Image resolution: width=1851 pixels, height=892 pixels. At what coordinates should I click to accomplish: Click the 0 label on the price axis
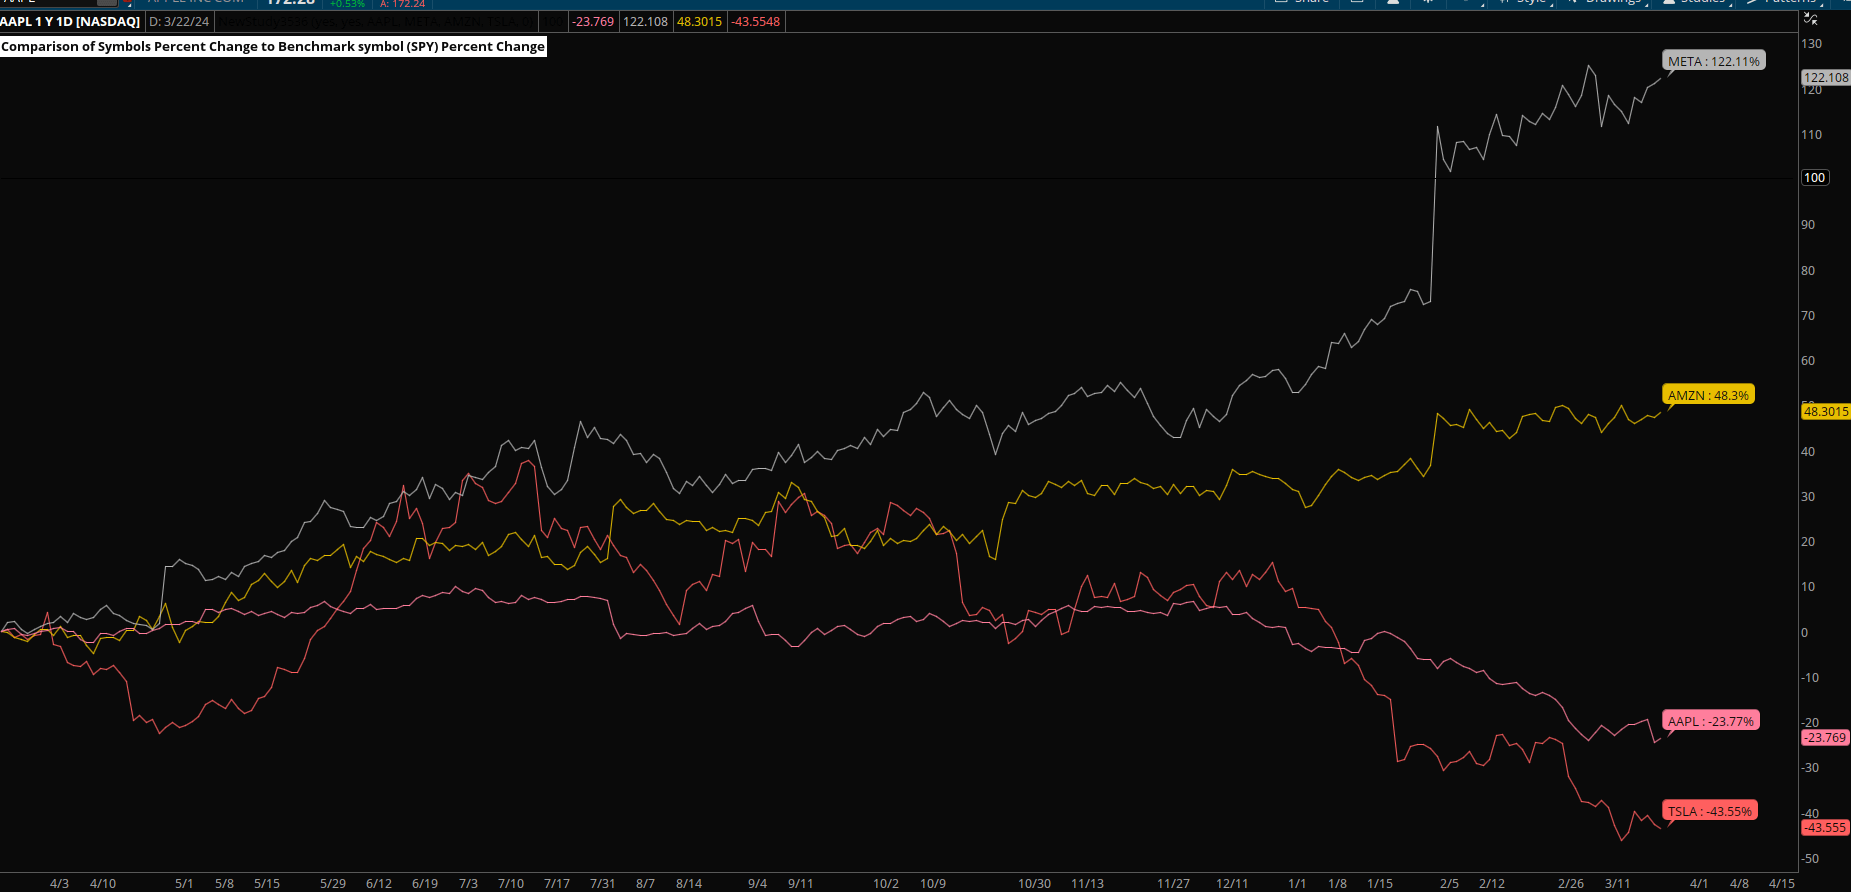point(1804,632)
